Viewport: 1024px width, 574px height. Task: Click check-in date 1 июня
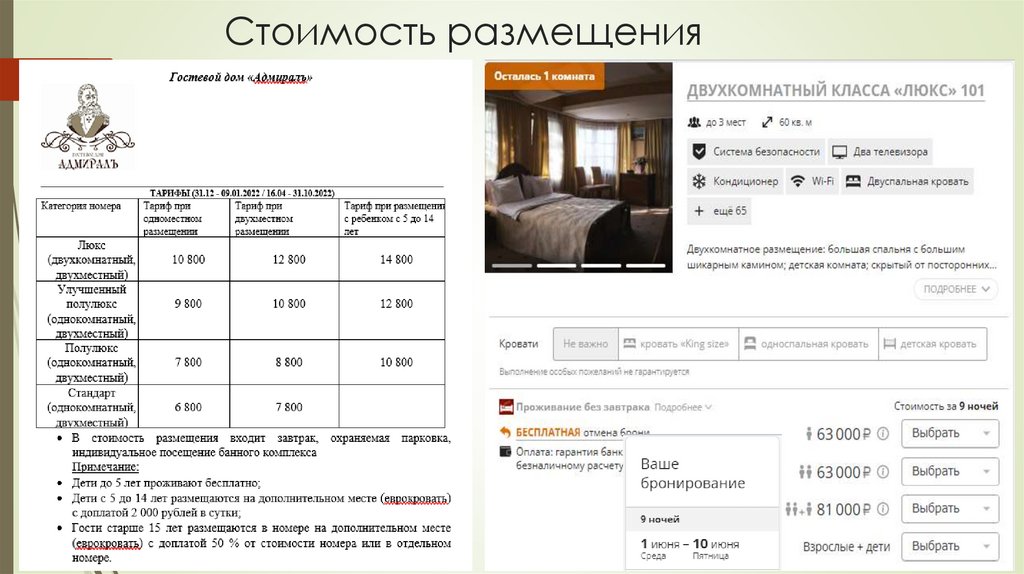point(660,549)
